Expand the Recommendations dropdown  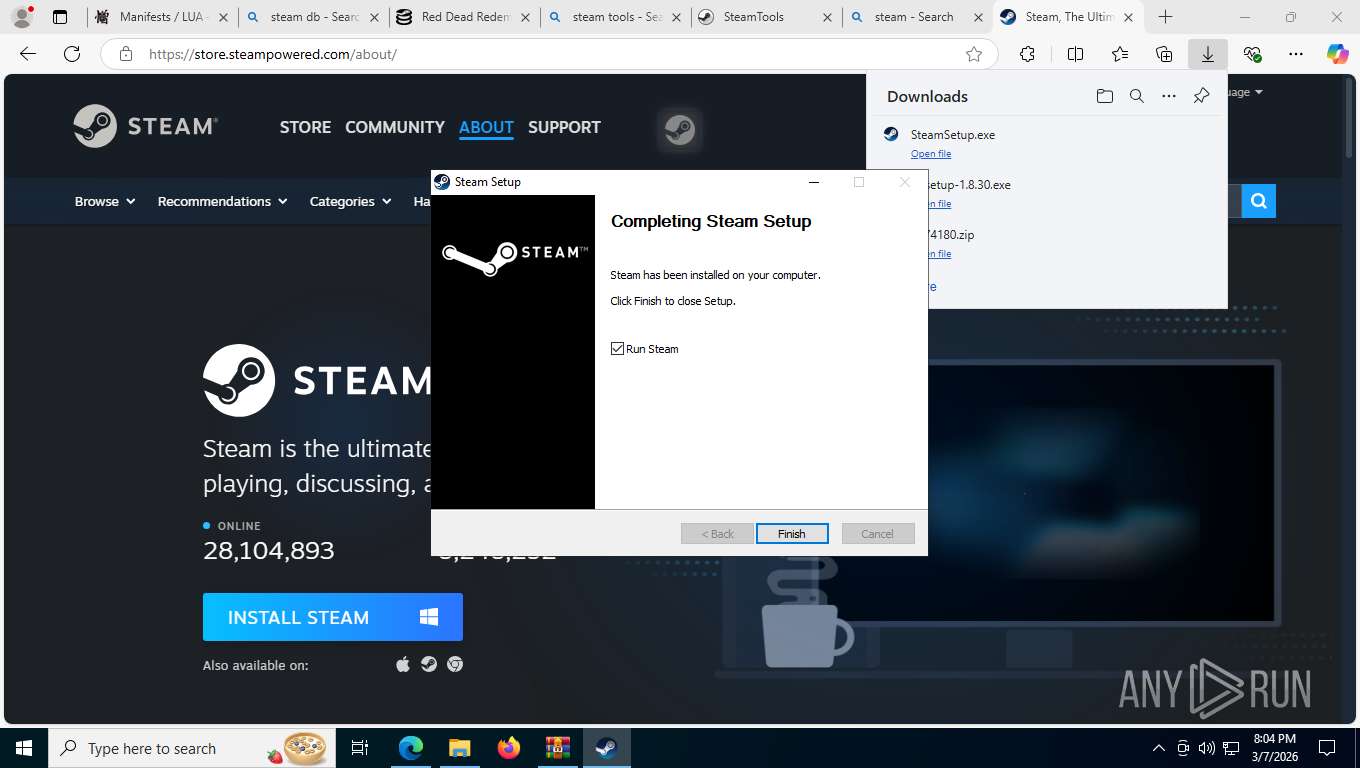222,201
